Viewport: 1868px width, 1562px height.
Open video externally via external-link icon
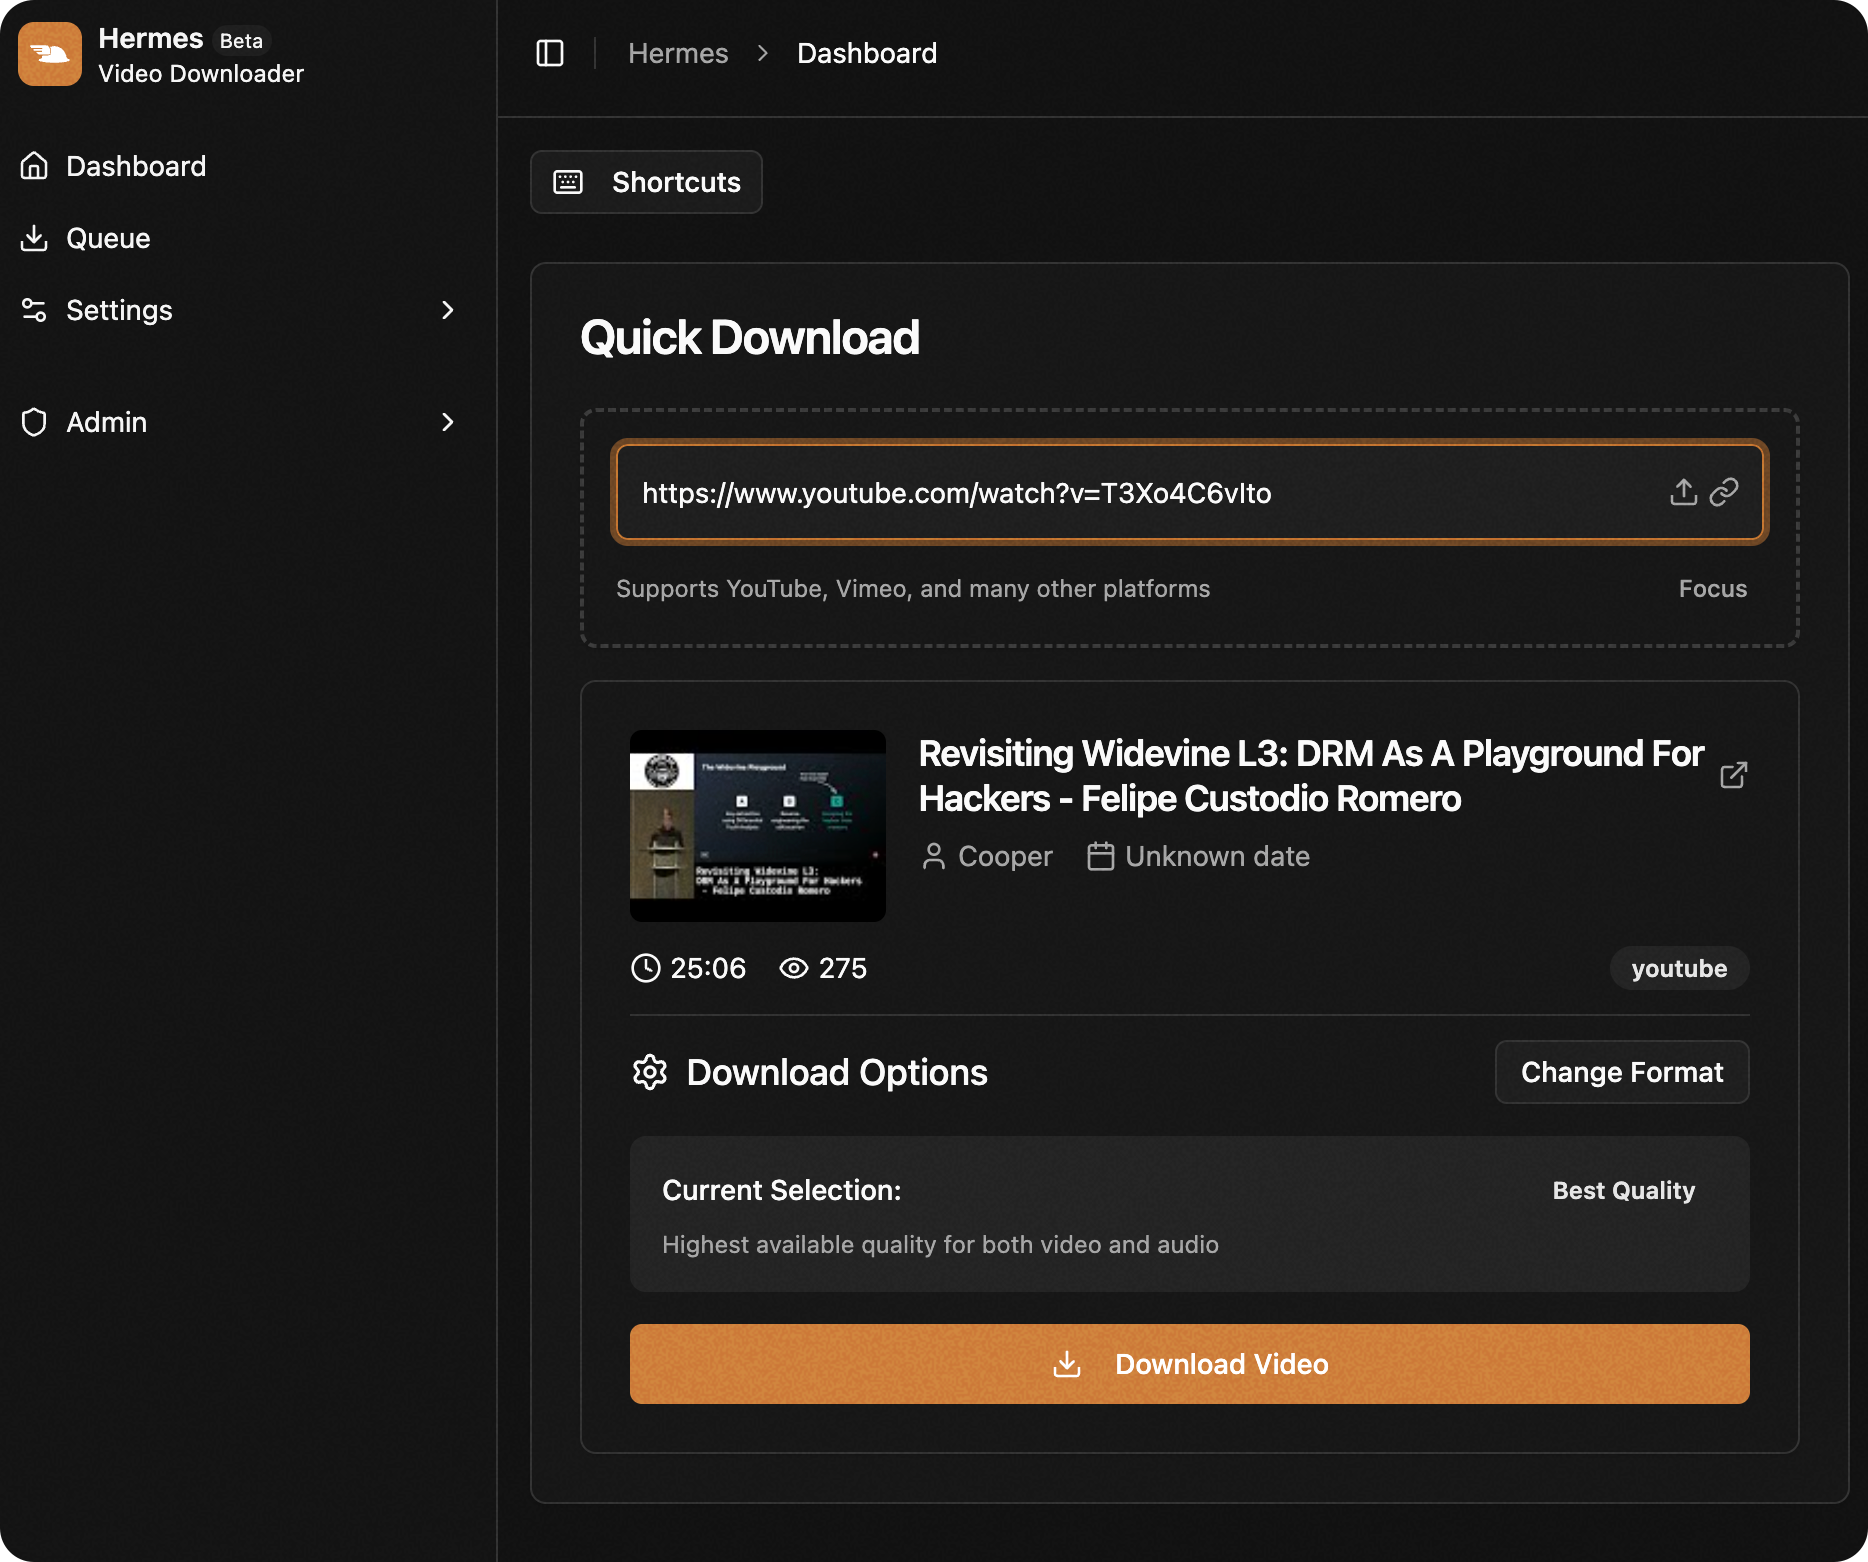(1733, 775)
